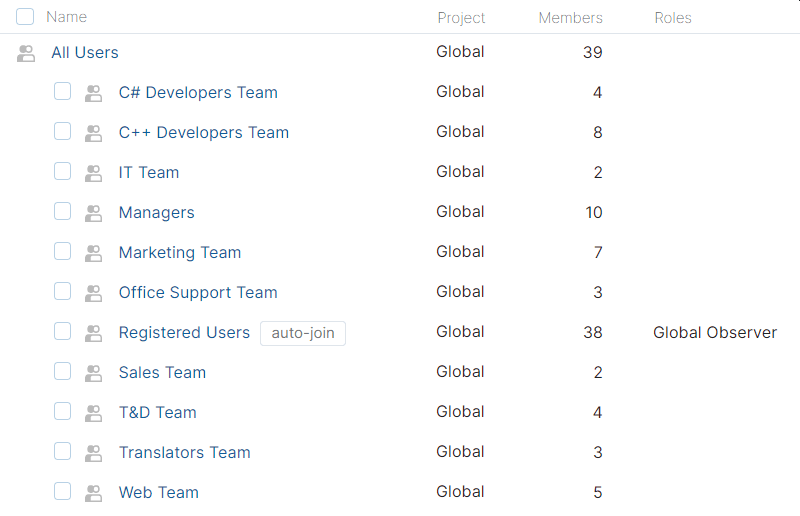Viewport: 800px width, 516px height.
Task: Open the Web Team link
Action: [159, 493]
